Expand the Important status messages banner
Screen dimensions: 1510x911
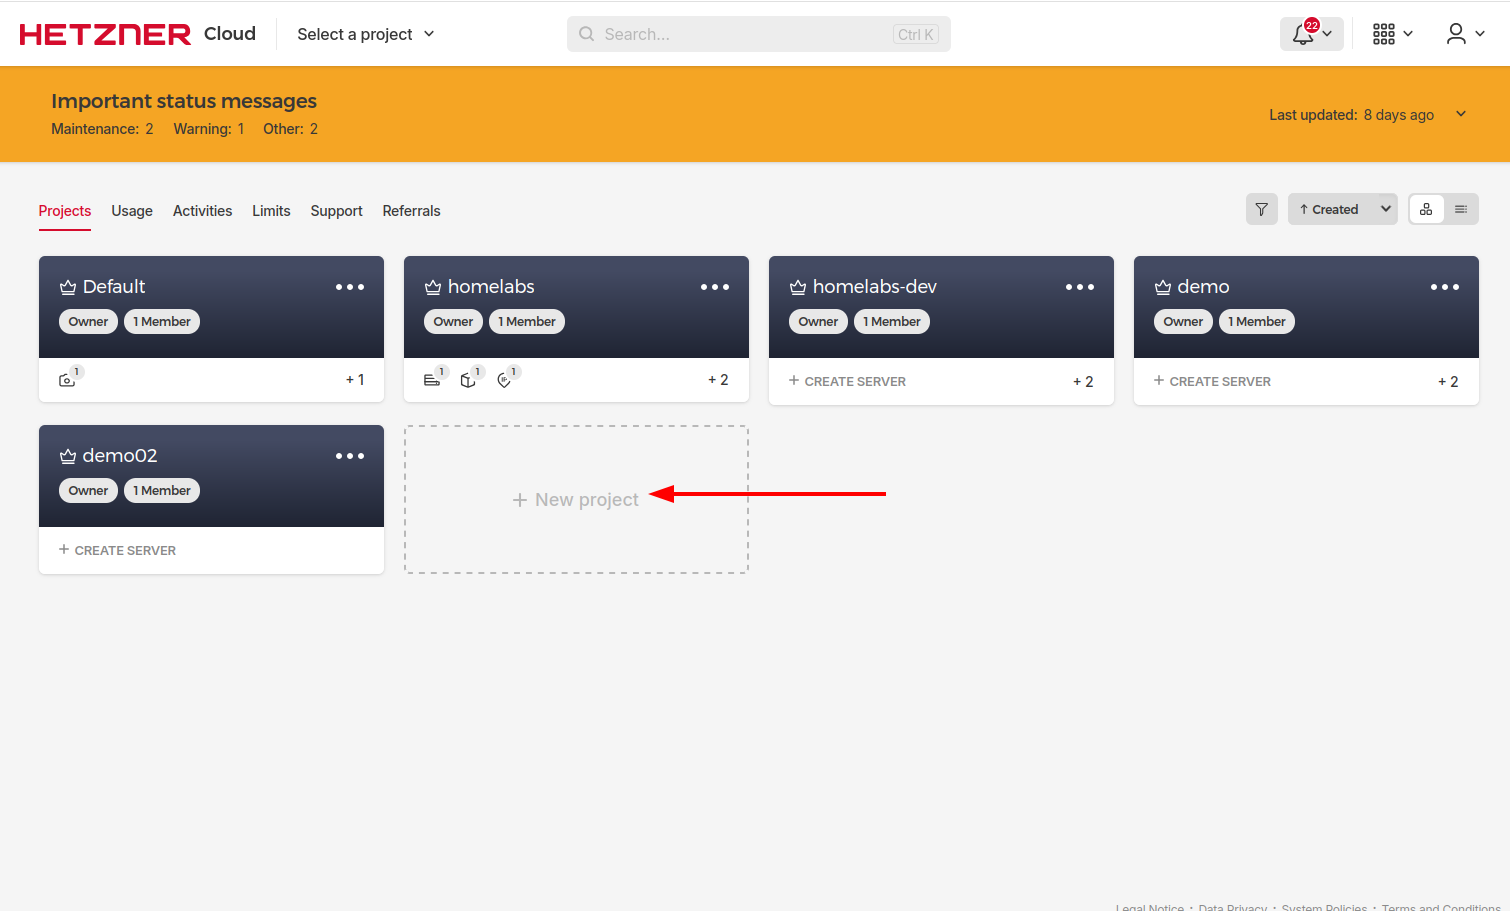pos(1461,114)
